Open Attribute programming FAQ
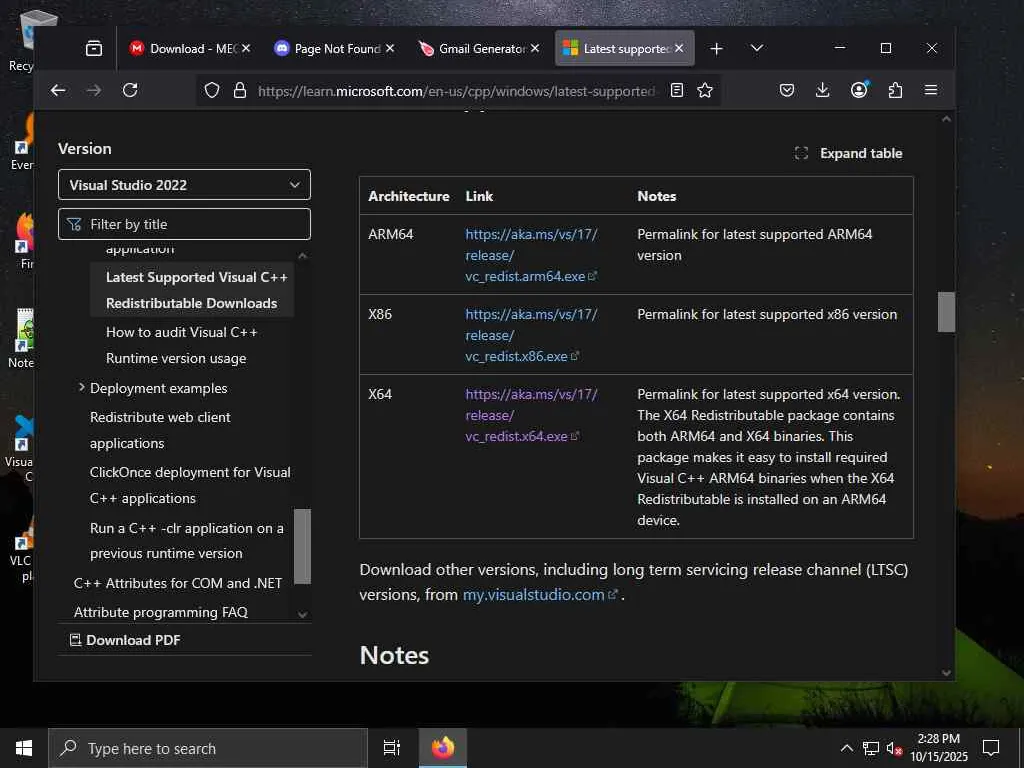Screen dimensions: 1024x768 click(x=161, y=612)
